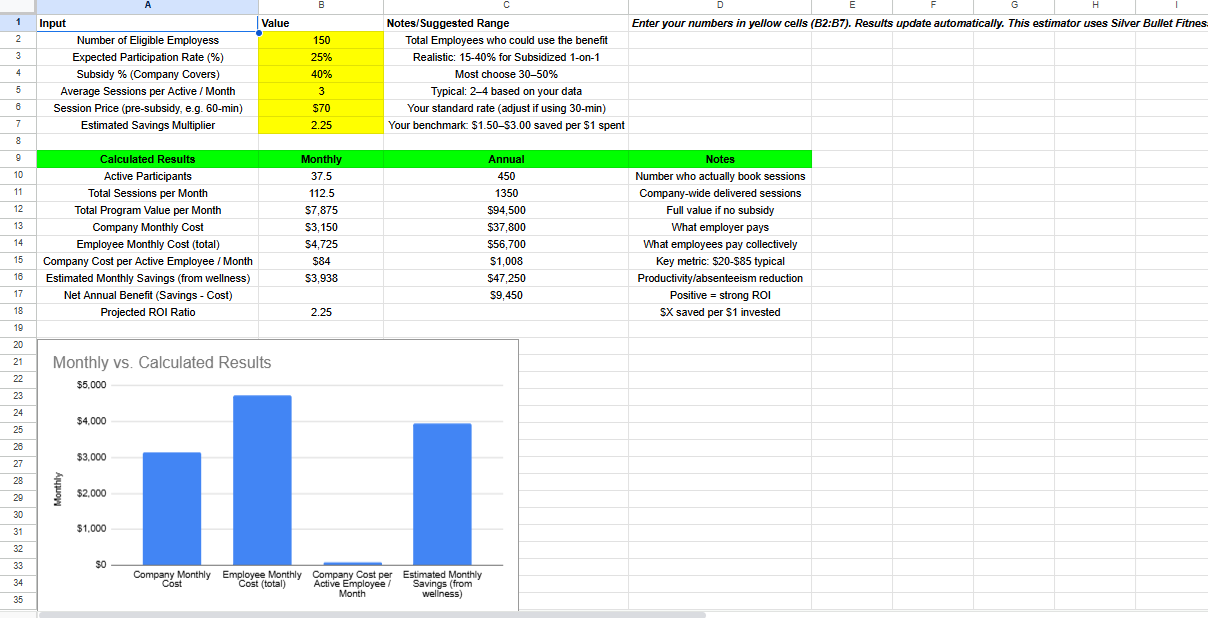The width and height of the screenshot is (1208, 618).
Task: Click 'Most choose 30–50%' note
Action: 506,74
